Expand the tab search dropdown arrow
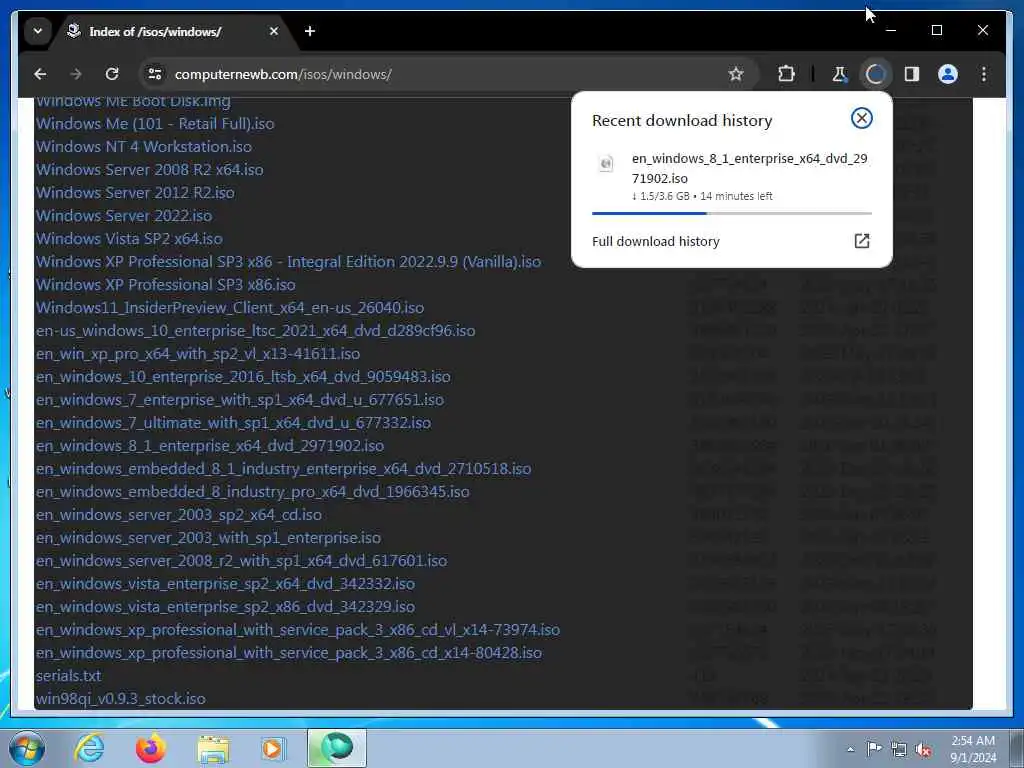The height and width of the screenshot is (768, 1024). [38, 31]
